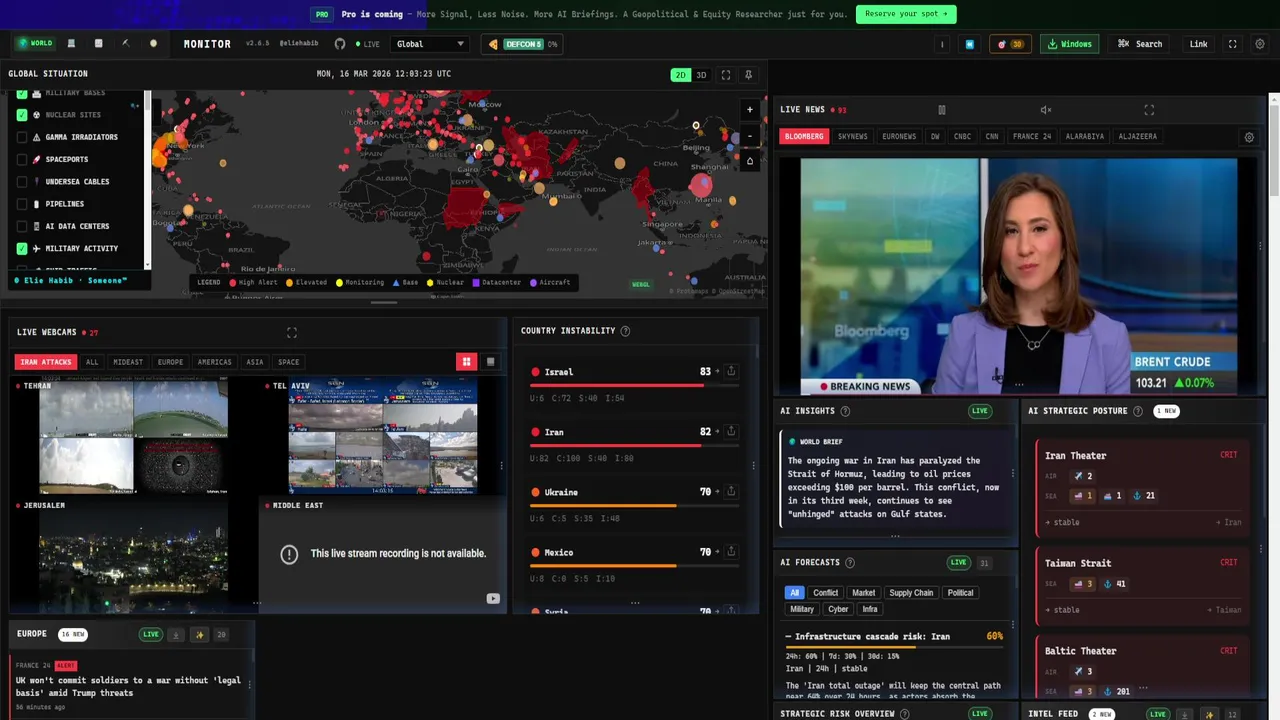Enable the Undersea Cables layer
The image size is (1280, 720).
pyautogui.click(x=22, y=182)
